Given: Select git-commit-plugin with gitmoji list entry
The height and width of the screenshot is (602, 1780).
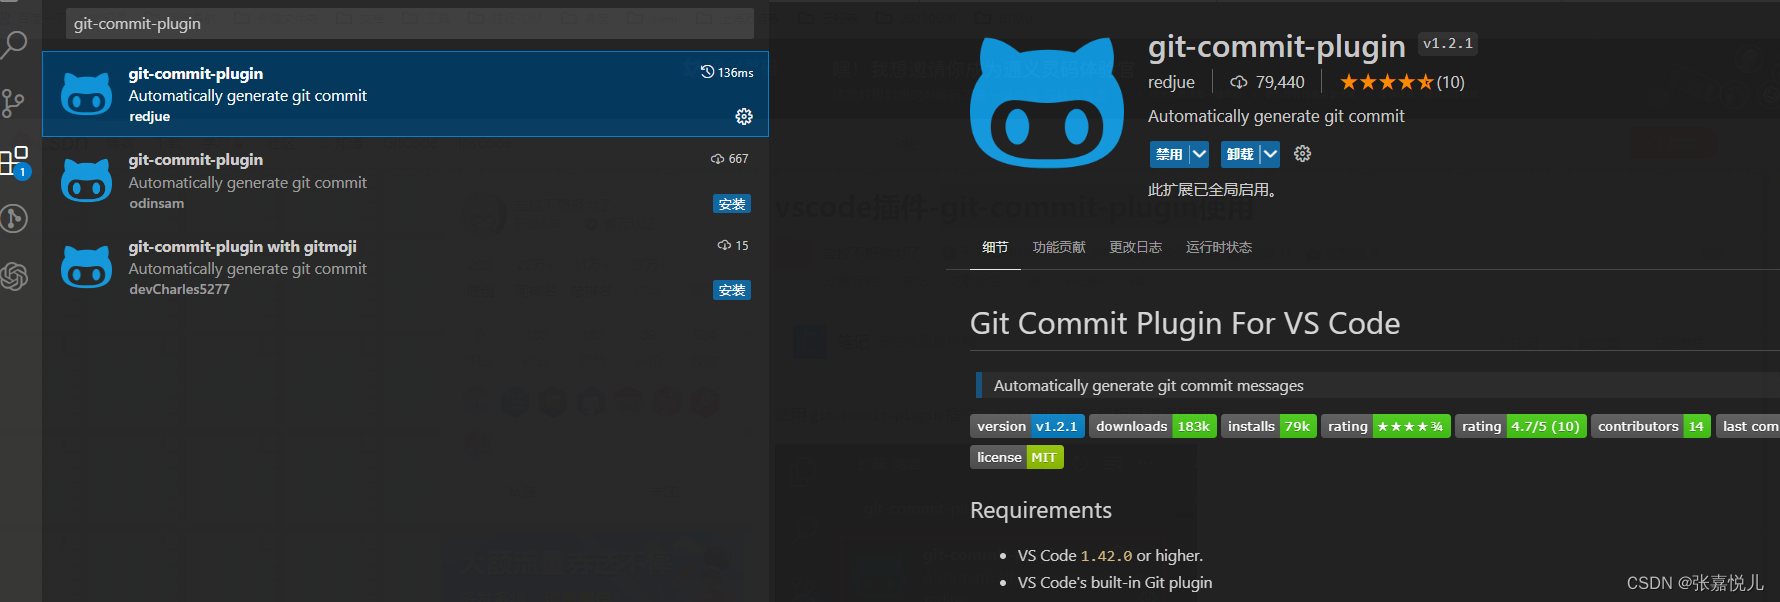Looking at the screenshot, I should (x=405, y=267).
